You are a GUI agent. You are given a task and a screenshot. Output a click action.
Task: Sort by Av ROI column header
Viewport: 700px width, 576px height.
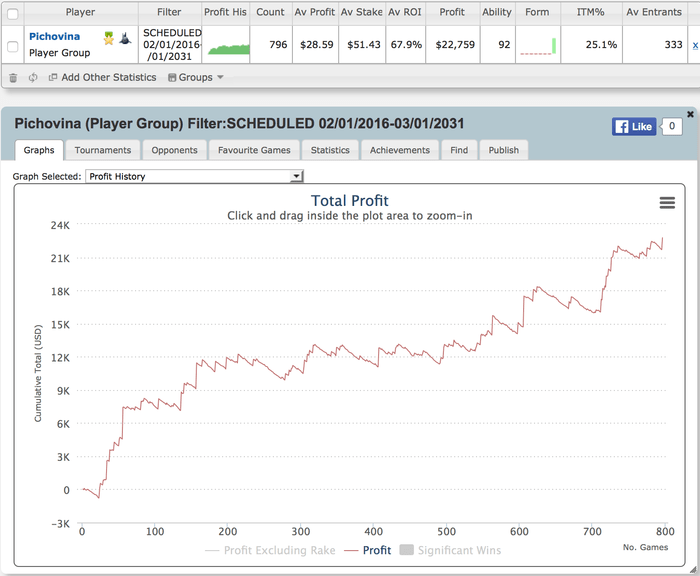click(x=405, y=12)
